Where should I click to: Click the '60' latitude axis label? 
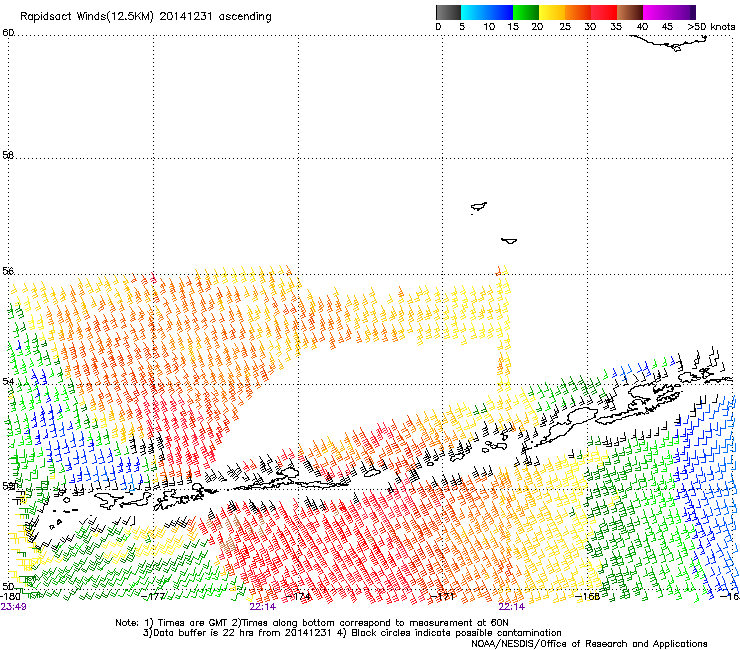point(8,33)
